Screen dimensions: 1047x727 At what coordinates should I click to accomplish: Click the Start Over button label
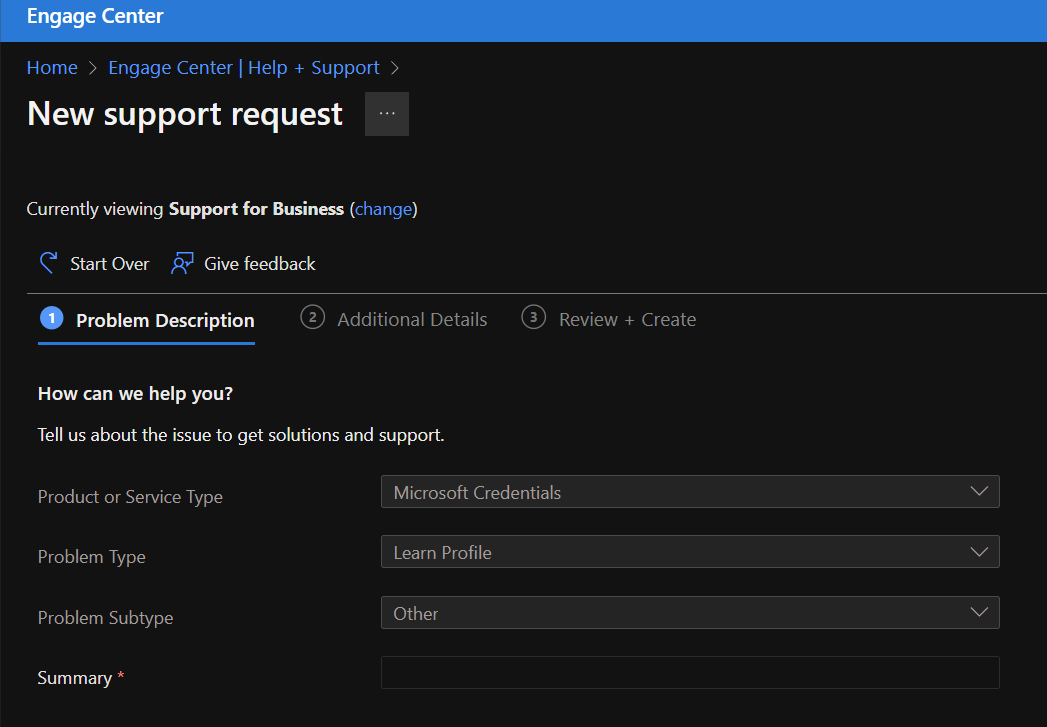(110, 264)
